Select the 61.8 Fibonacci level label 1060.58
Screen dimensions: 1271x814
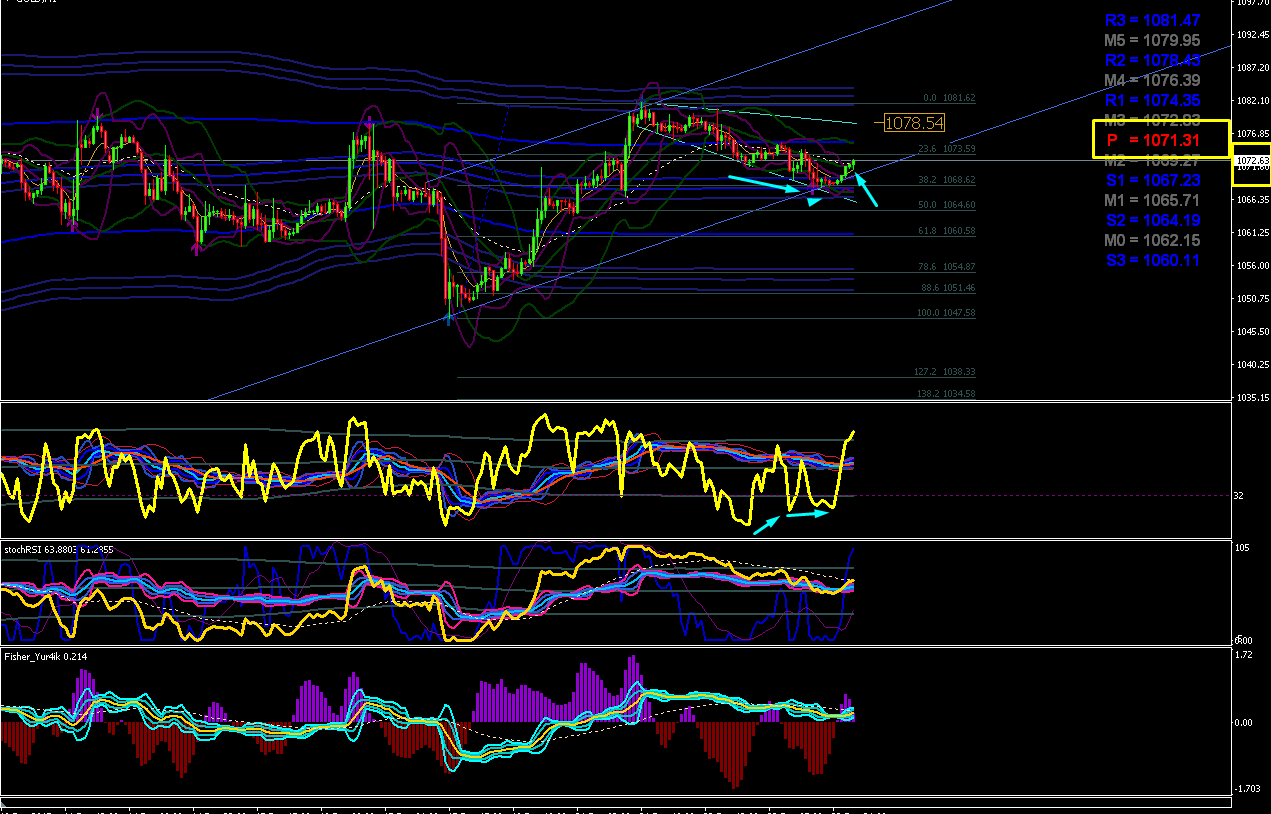point(946,231)
